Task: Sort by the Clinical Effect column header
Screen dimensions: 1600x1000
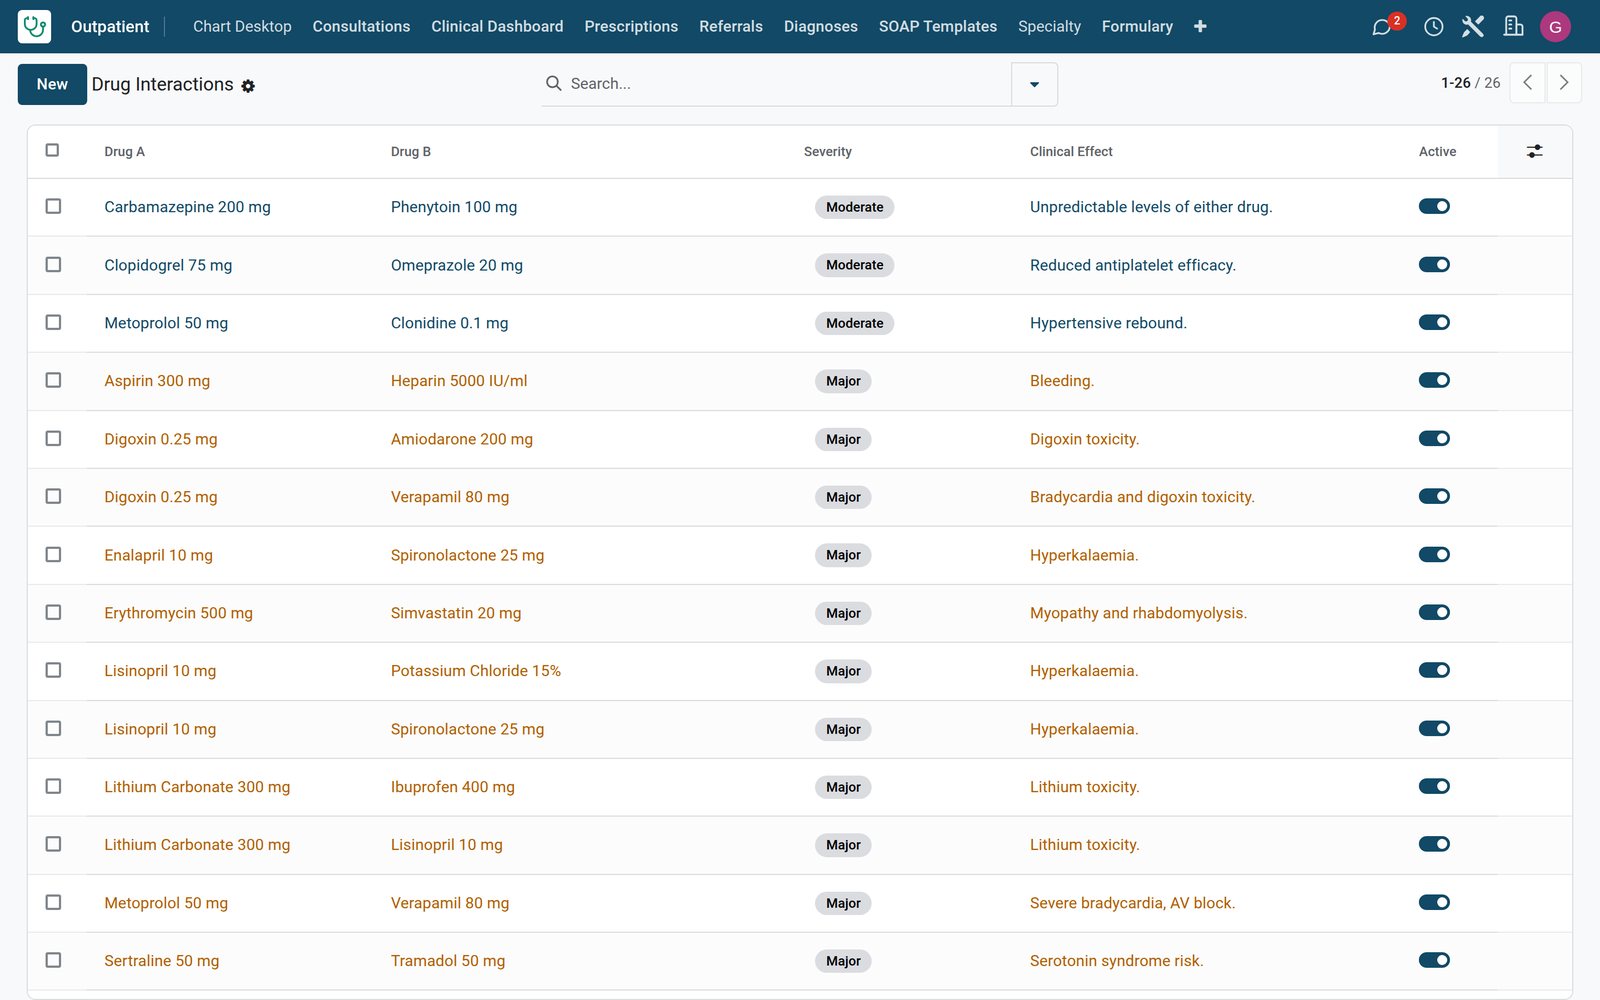Action: [x=1071, y=152]
